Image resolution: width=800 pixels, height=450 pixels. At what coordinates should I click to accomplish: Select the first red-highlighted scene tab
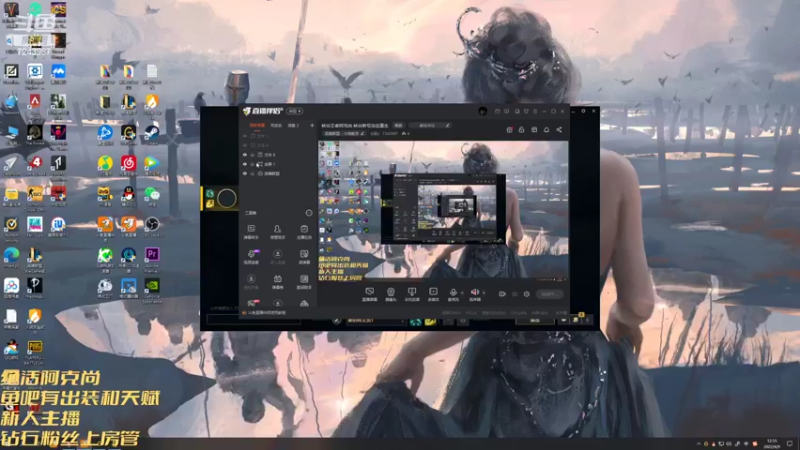point(257,126)
